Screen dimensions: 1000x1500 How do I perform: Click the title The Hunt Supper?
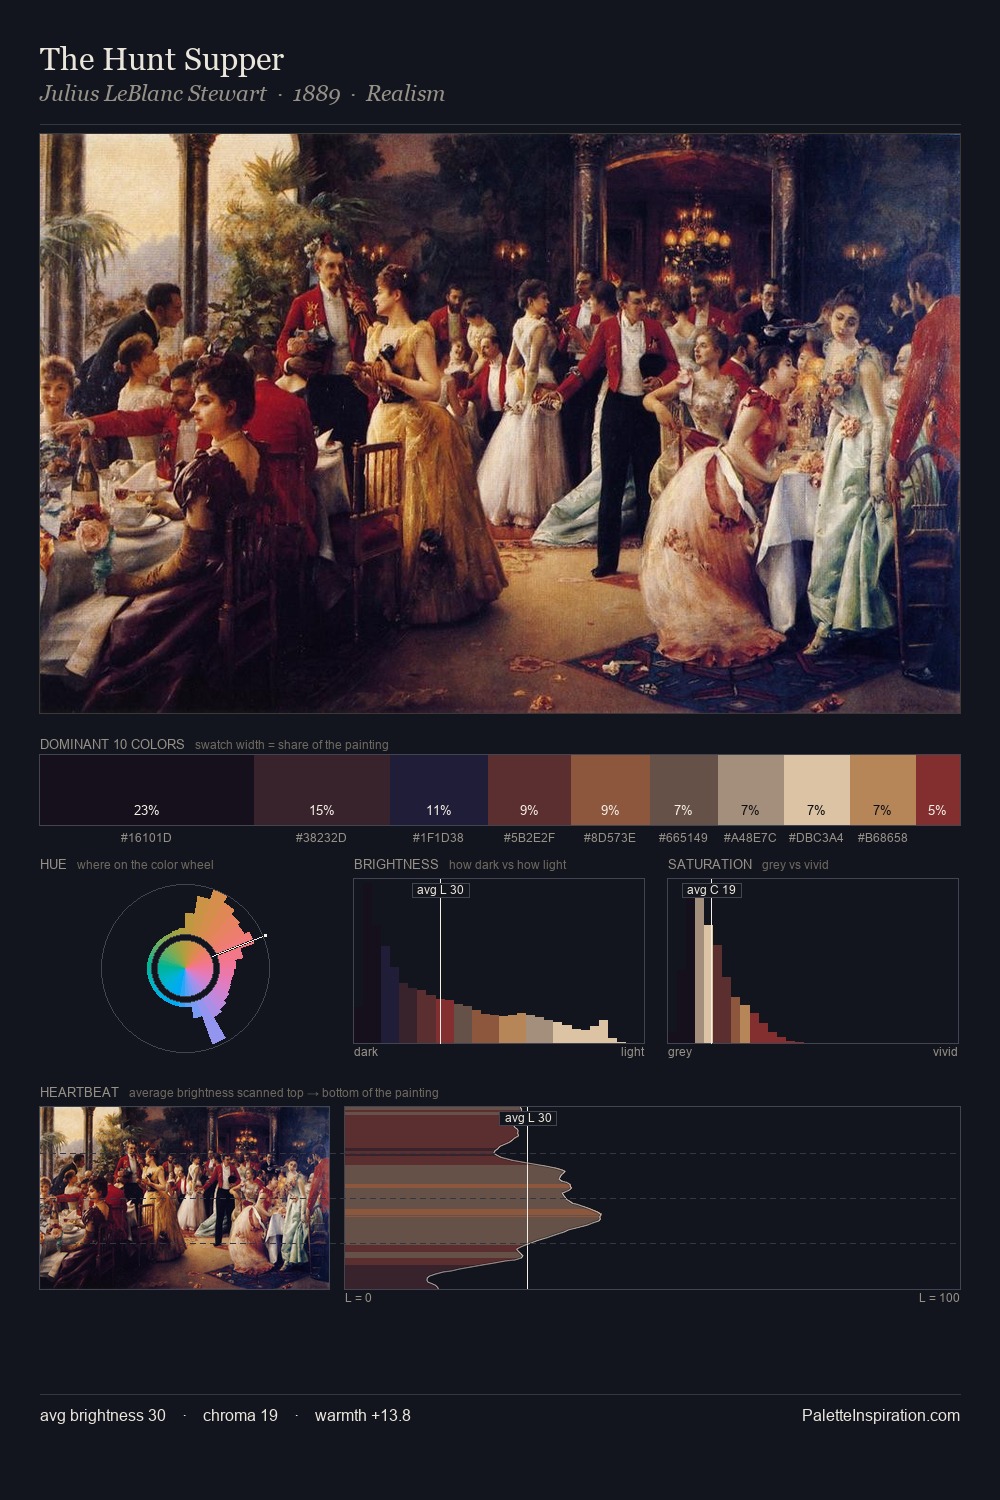162,59
